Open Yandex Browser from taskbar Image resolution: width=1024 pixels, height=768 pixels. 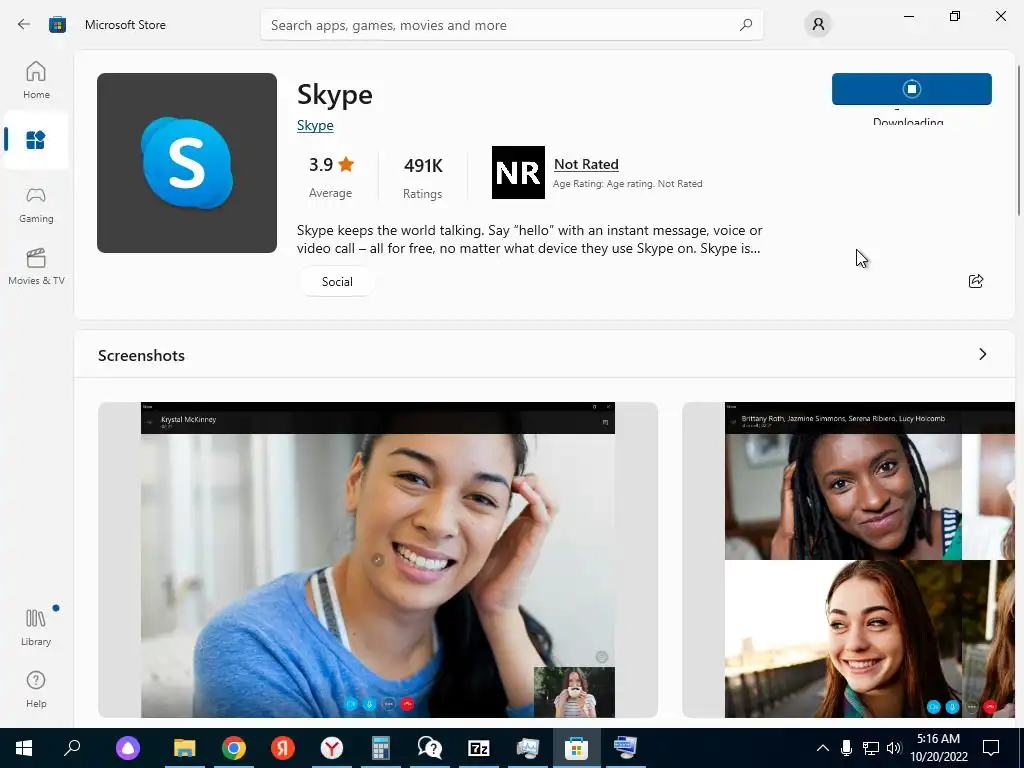point(332,748)
